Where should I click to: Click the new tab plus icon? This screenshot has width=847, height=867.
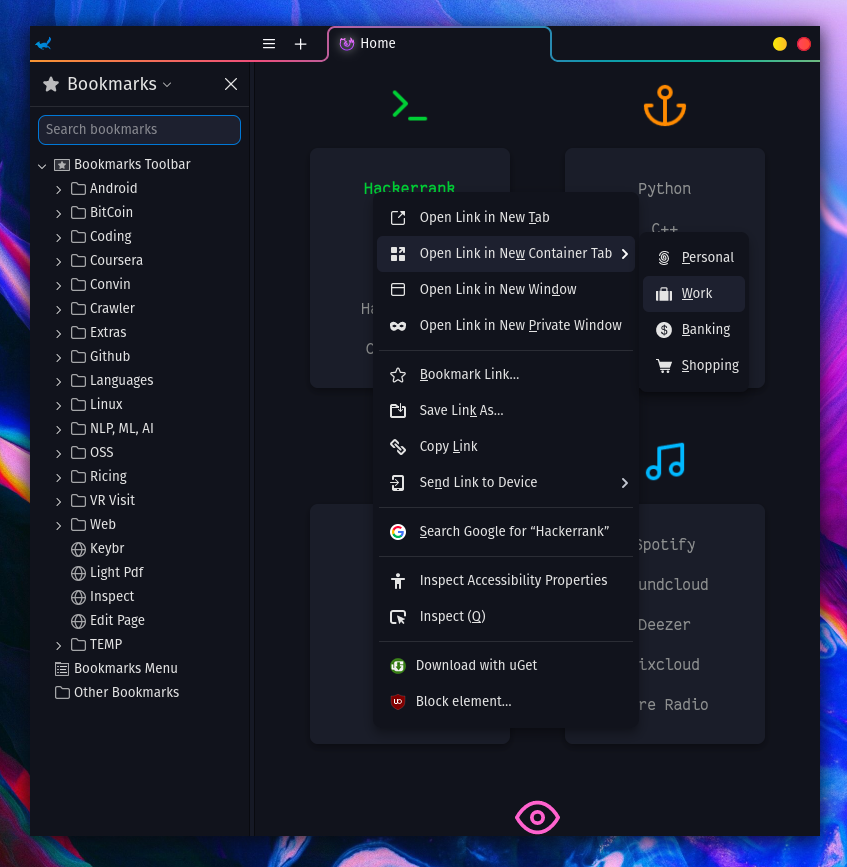pyautogui.click(x=300, y=44)
